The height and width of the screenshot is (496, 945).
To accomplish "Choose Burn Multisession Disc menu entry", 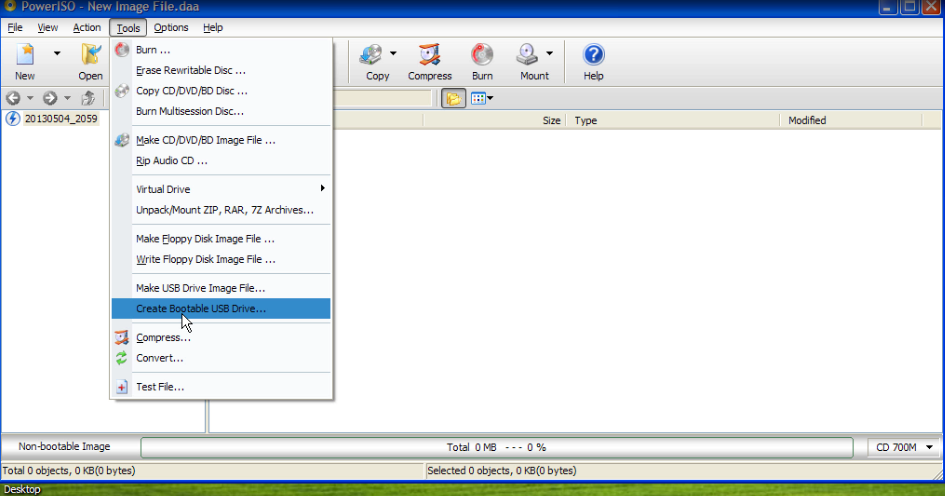I will 221,111.
